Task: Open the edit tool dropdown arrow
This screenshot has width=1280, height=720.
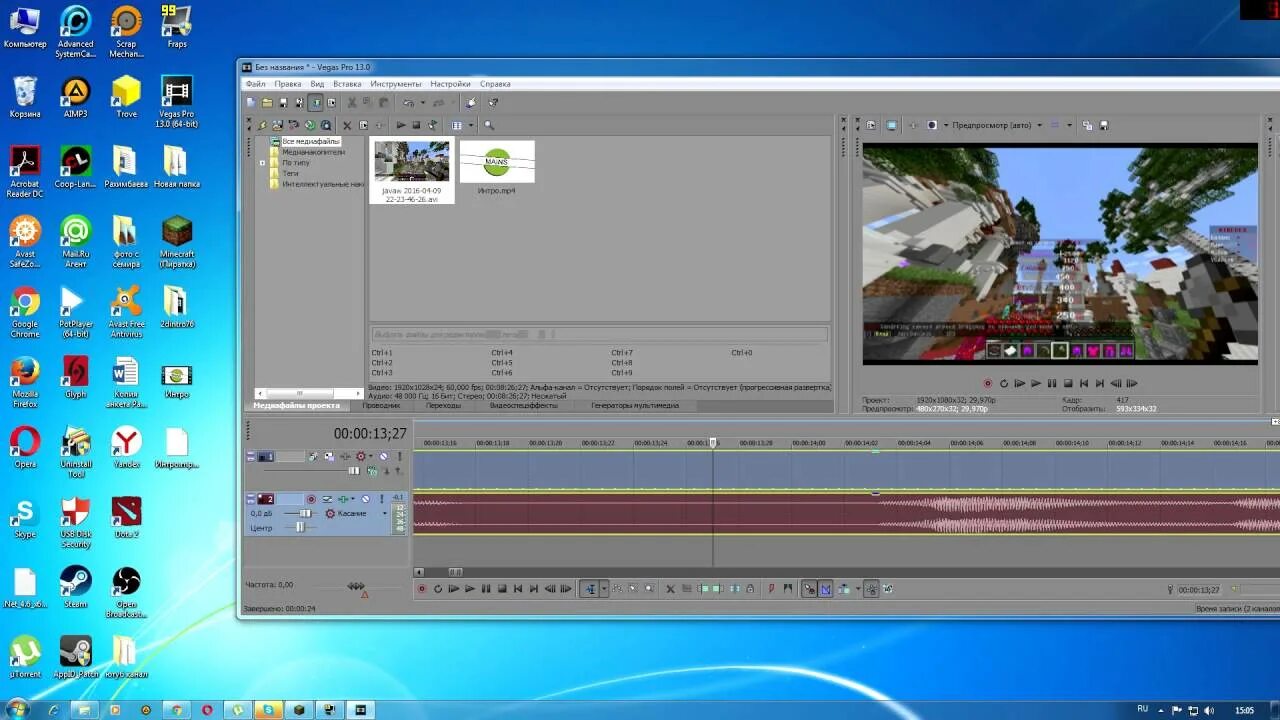Action: coord(604,589)
